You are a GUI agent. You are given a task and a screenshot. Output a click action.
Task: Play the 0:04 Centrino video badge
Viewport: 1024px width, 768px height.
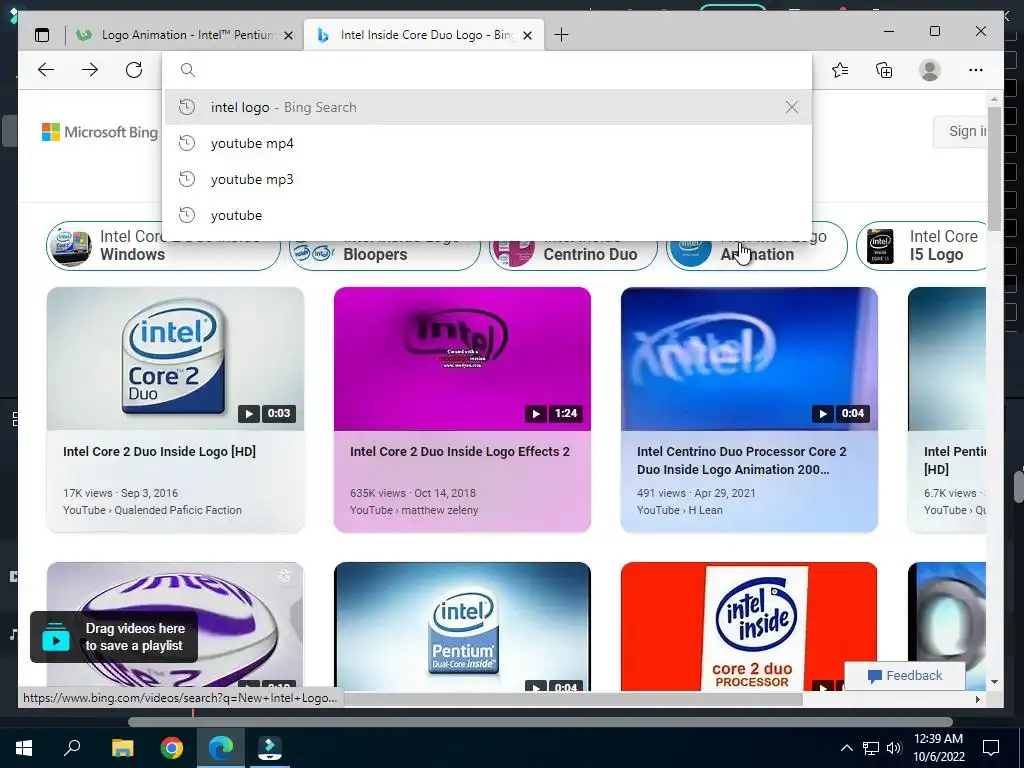tap(840, 413)
